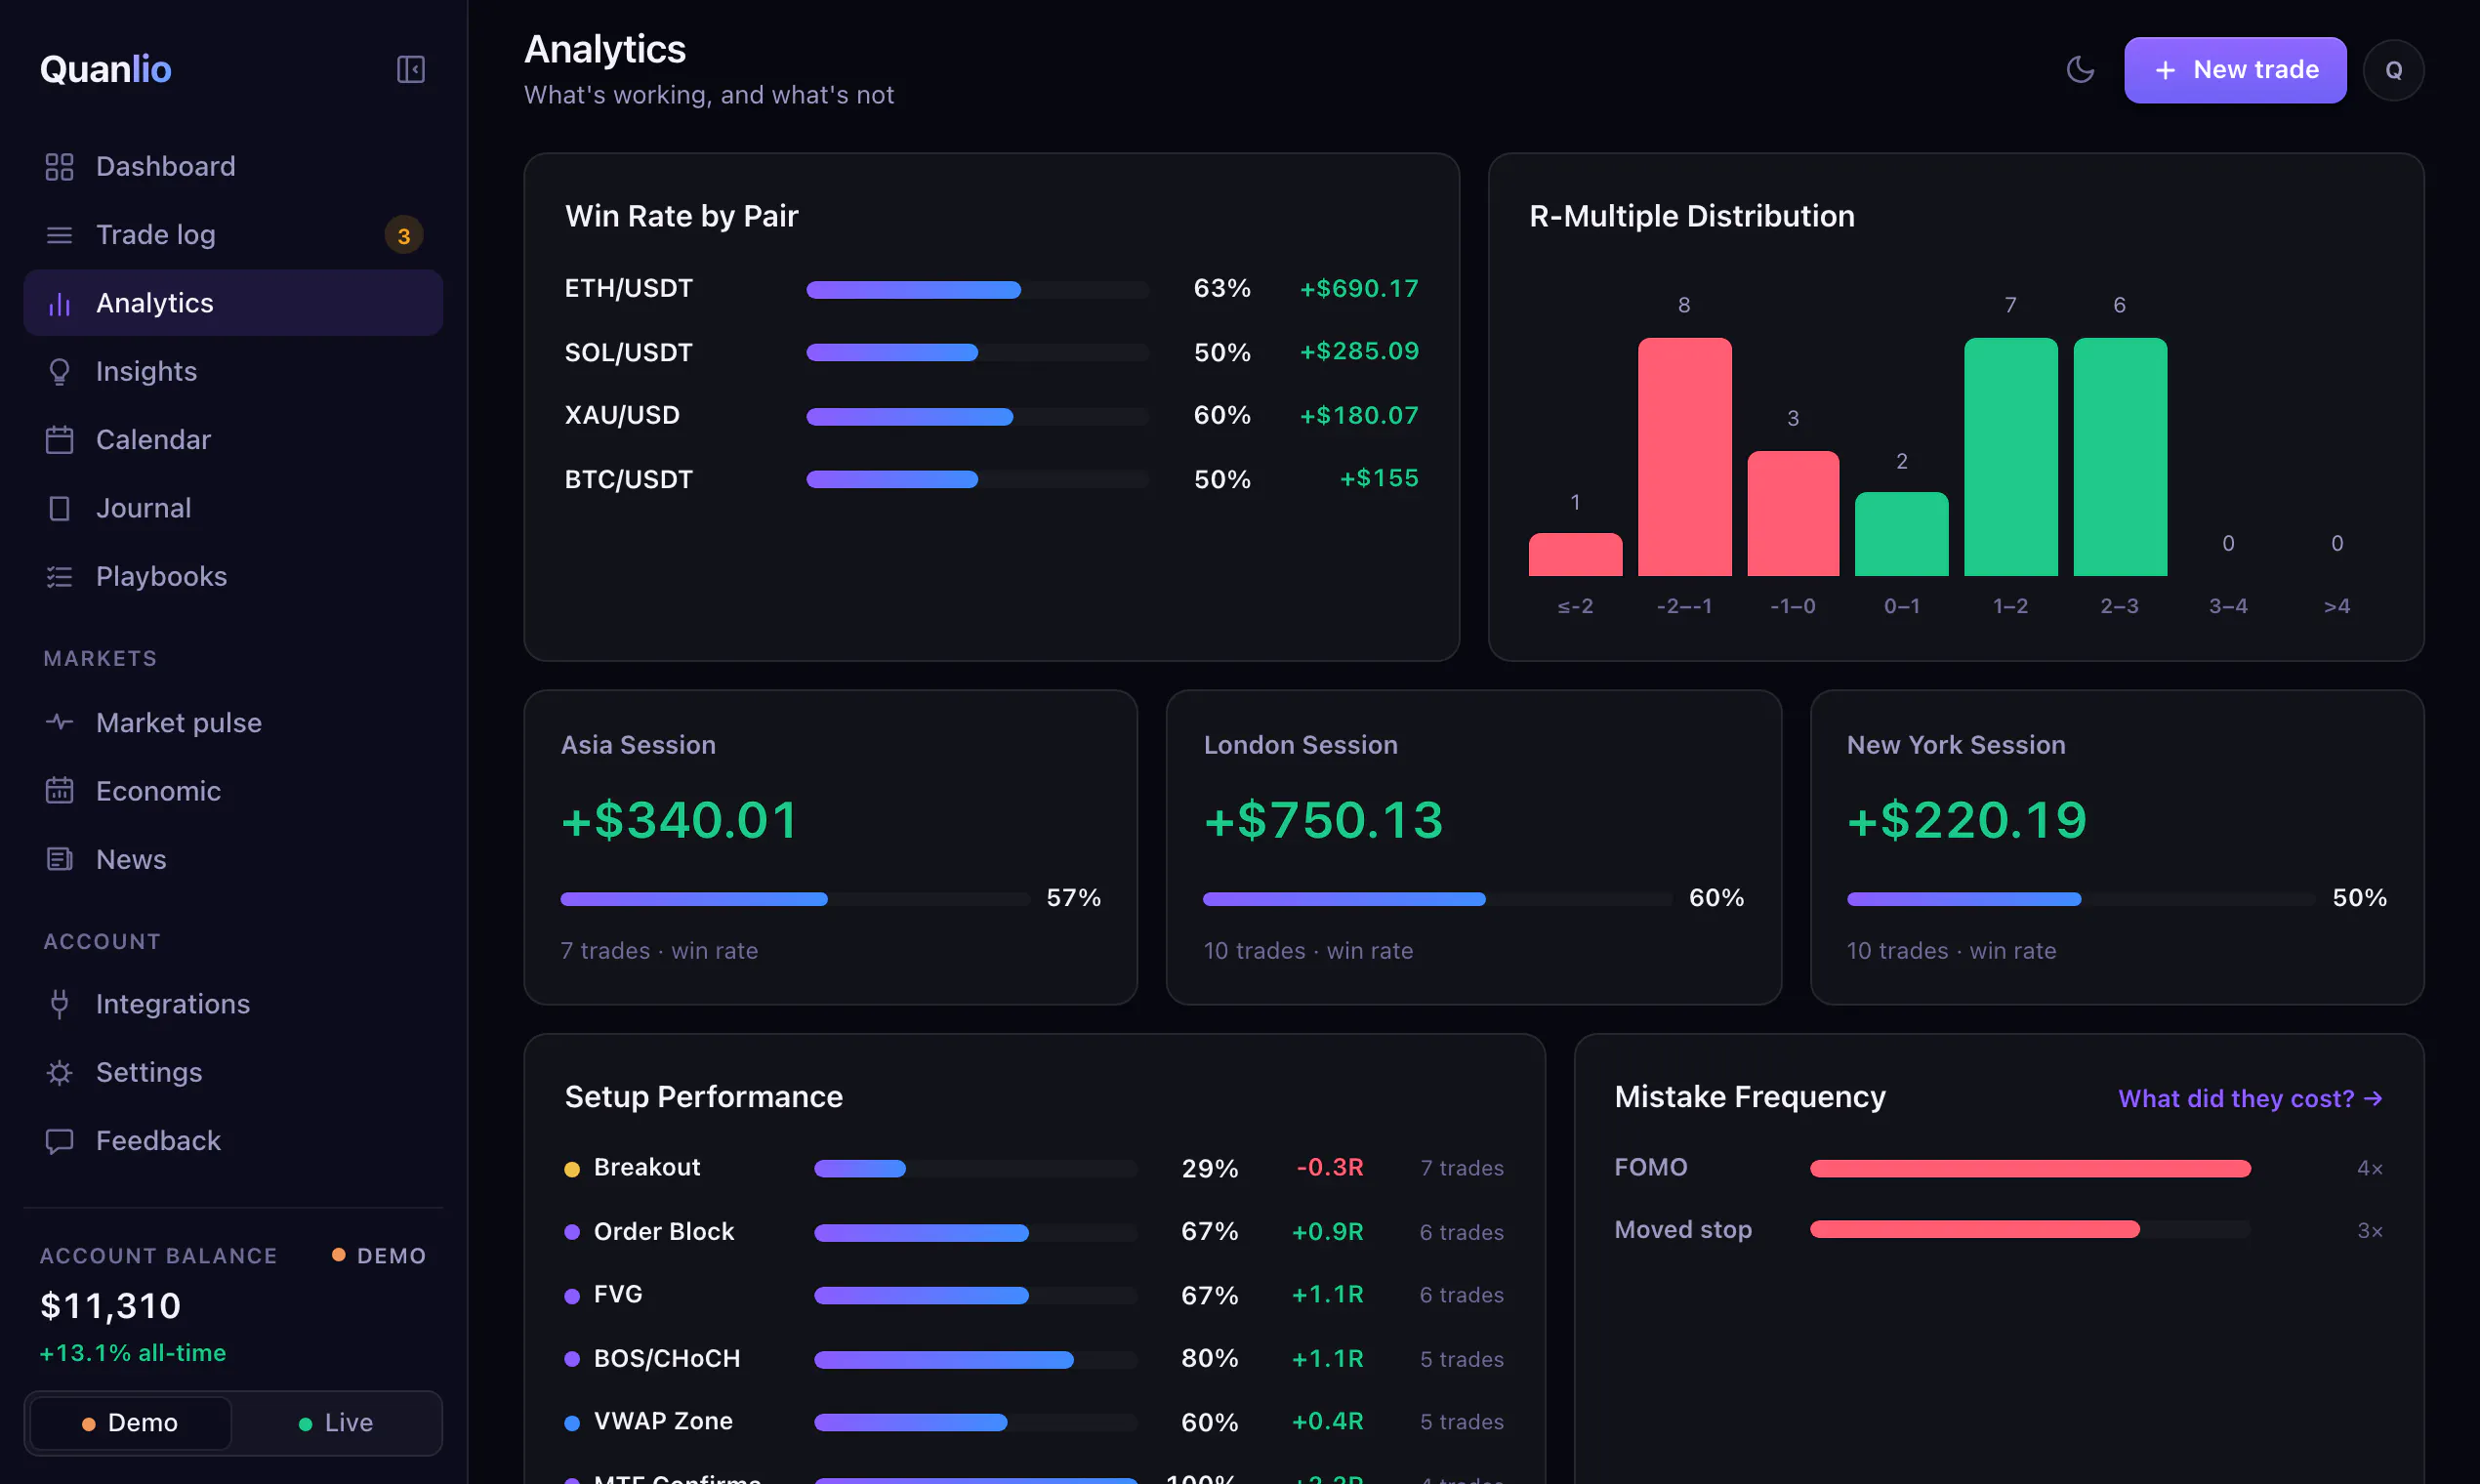Collapse the sidebar panel icon
The image size is (2480, 1484).
[x=411, y=69]
